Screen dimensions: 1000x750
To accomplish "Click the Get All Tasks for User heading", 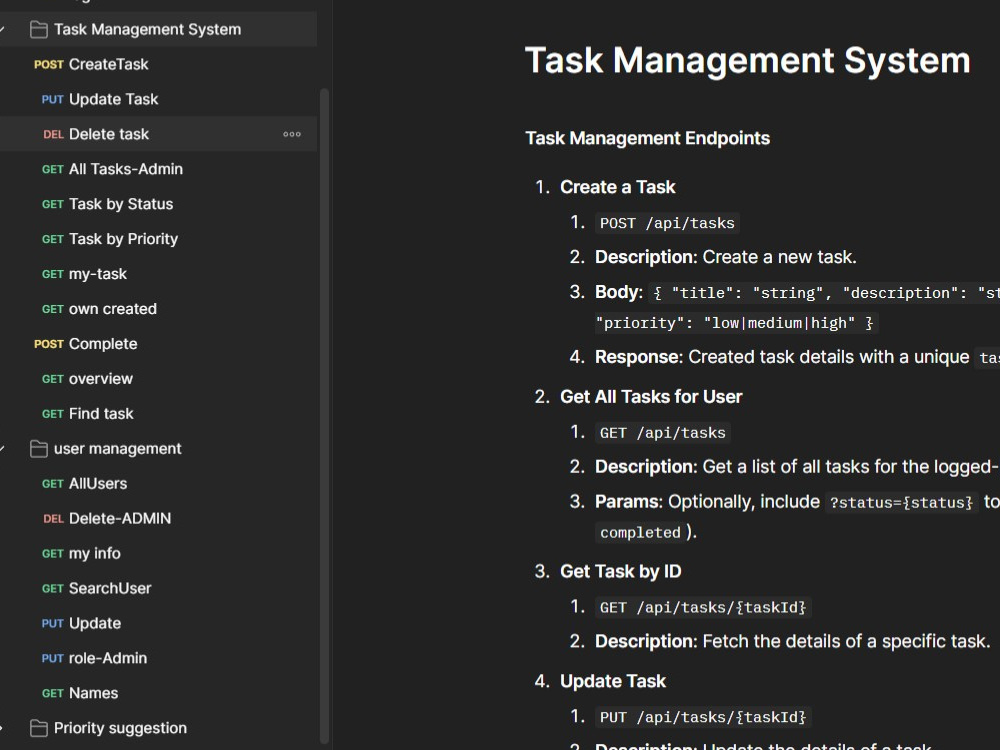I will [x=651, y=397].
